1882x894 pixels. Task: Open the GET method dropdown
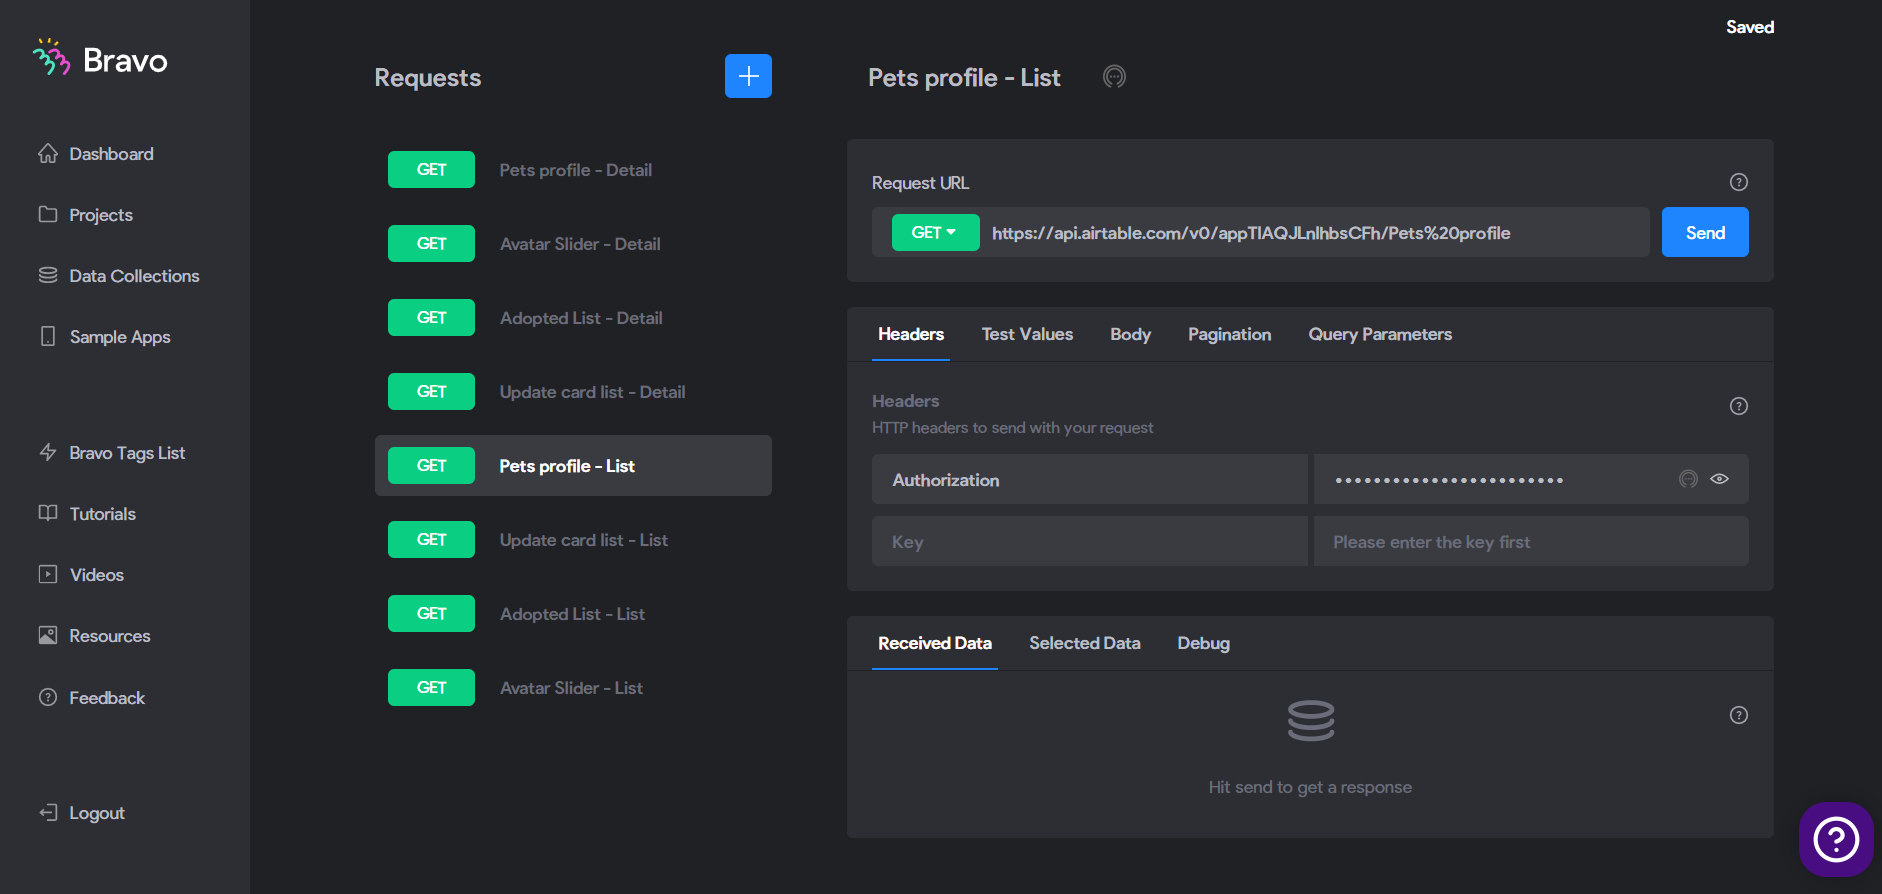tap(935, 232)
